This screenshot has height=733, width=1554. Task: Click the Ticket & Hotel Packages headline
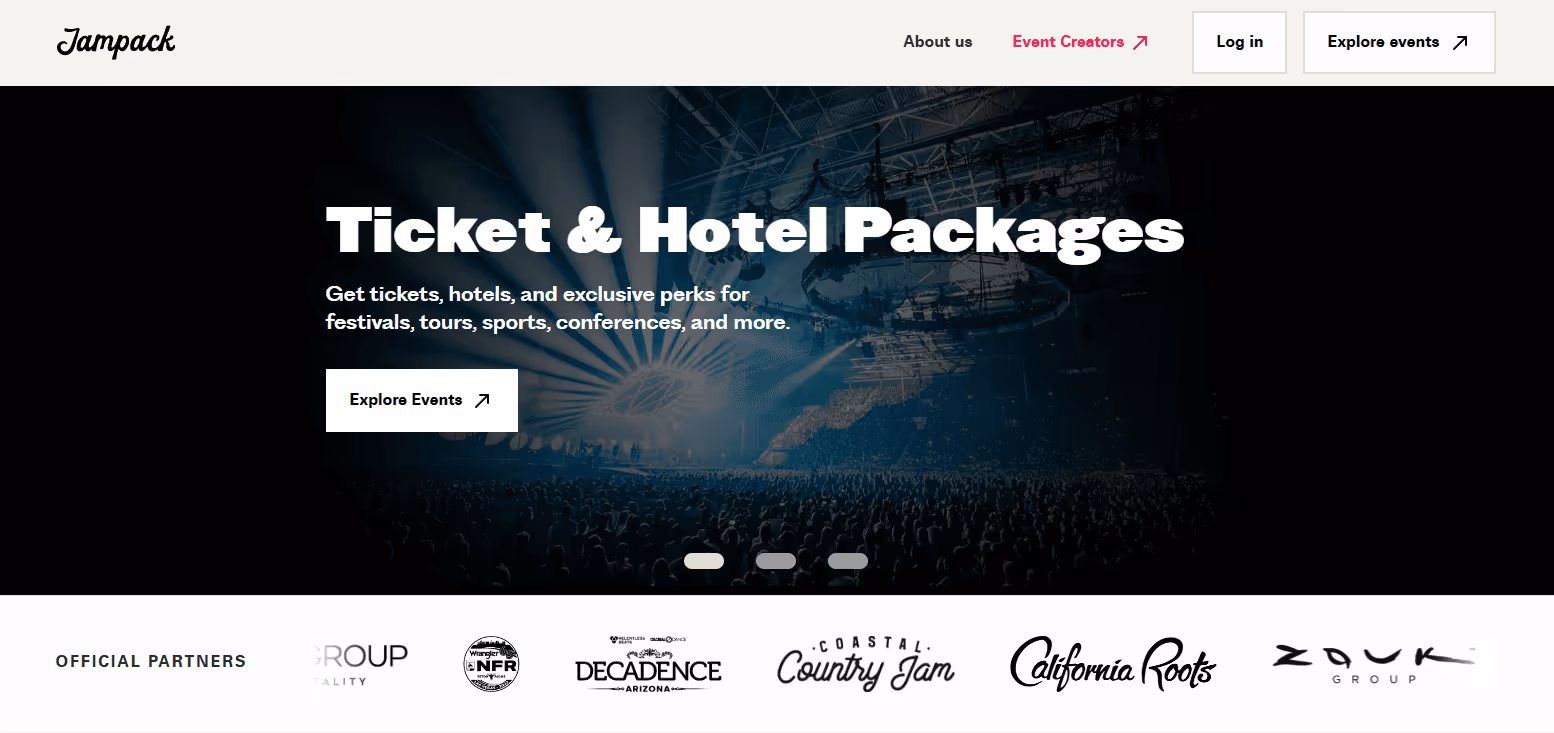[x=755, y=231]
